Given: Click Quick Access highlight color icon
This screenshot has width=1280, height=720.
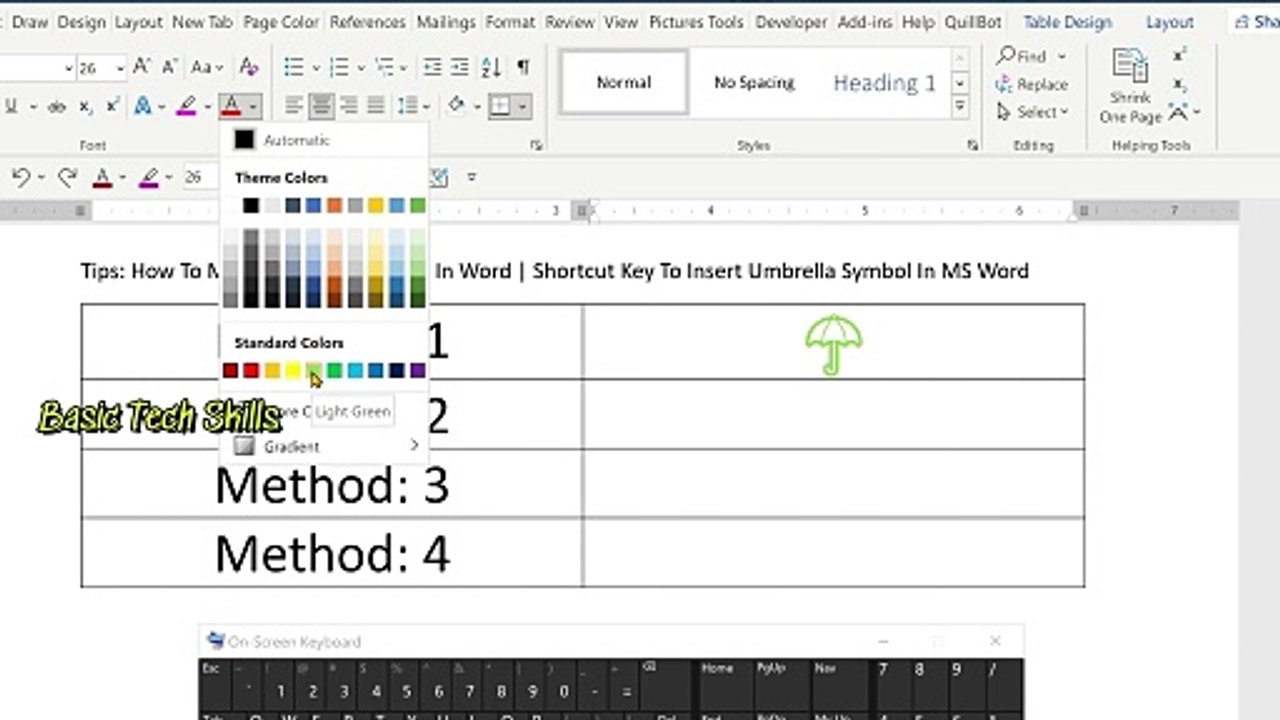Looking at the screenshot, I should tap(149, 178).
